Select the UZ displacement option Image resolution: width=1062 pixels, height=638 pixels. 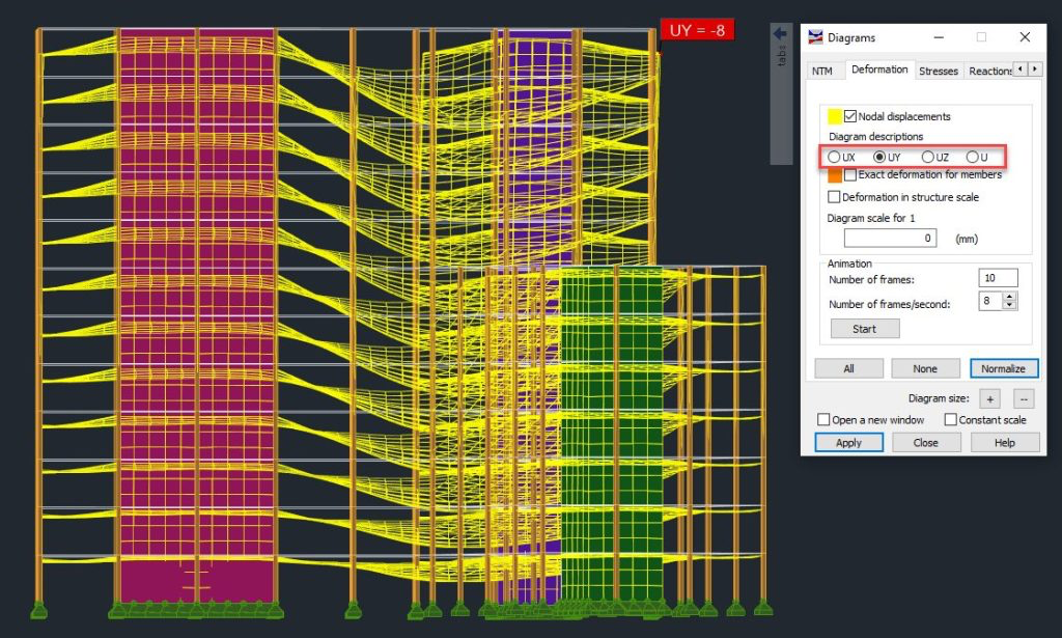tap(927, 157)
